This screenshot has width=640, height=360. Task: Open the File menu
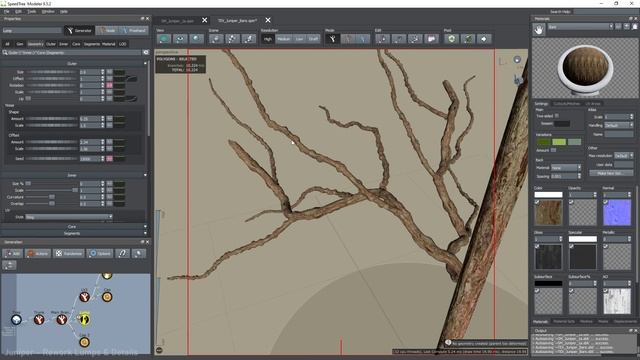[x=7, y=11]
